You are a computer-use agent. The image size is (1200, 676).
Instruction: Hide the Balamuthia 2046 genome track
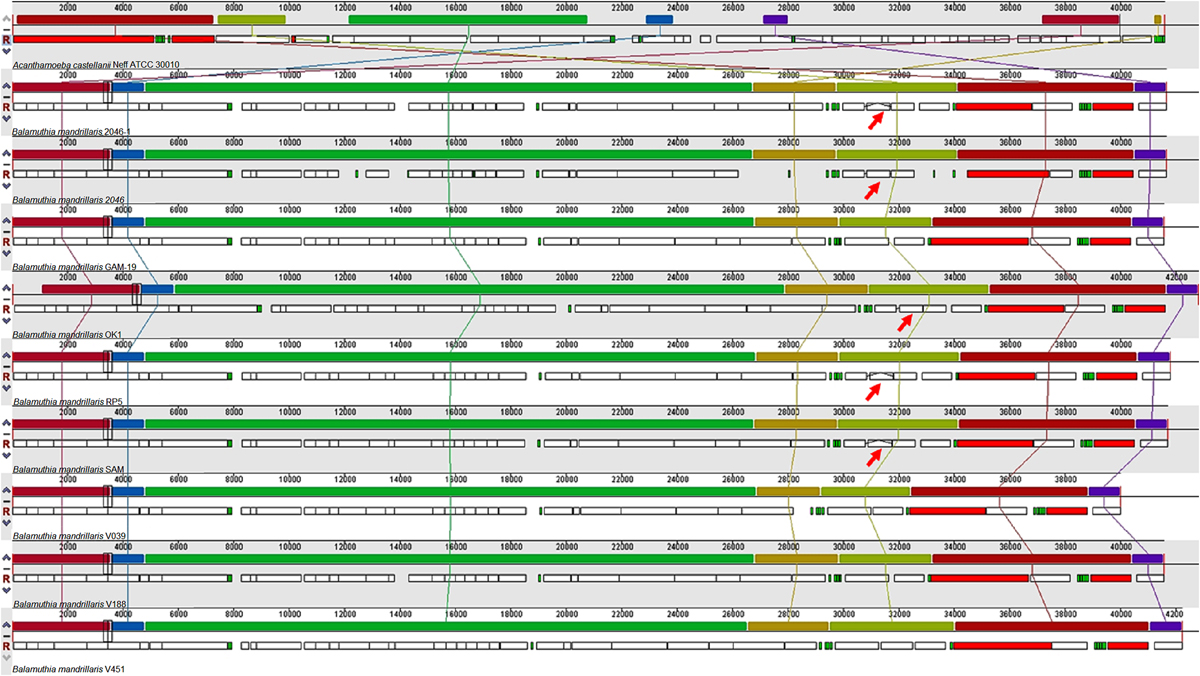pyautogui.click(x=6, y=164)
